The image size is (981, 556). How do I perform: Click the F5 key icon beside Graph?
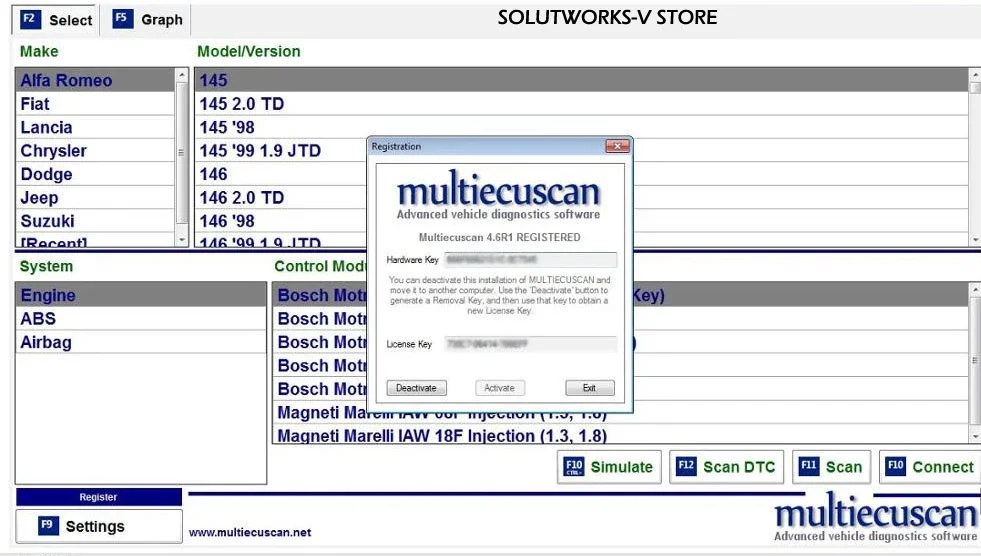point(122,18)
